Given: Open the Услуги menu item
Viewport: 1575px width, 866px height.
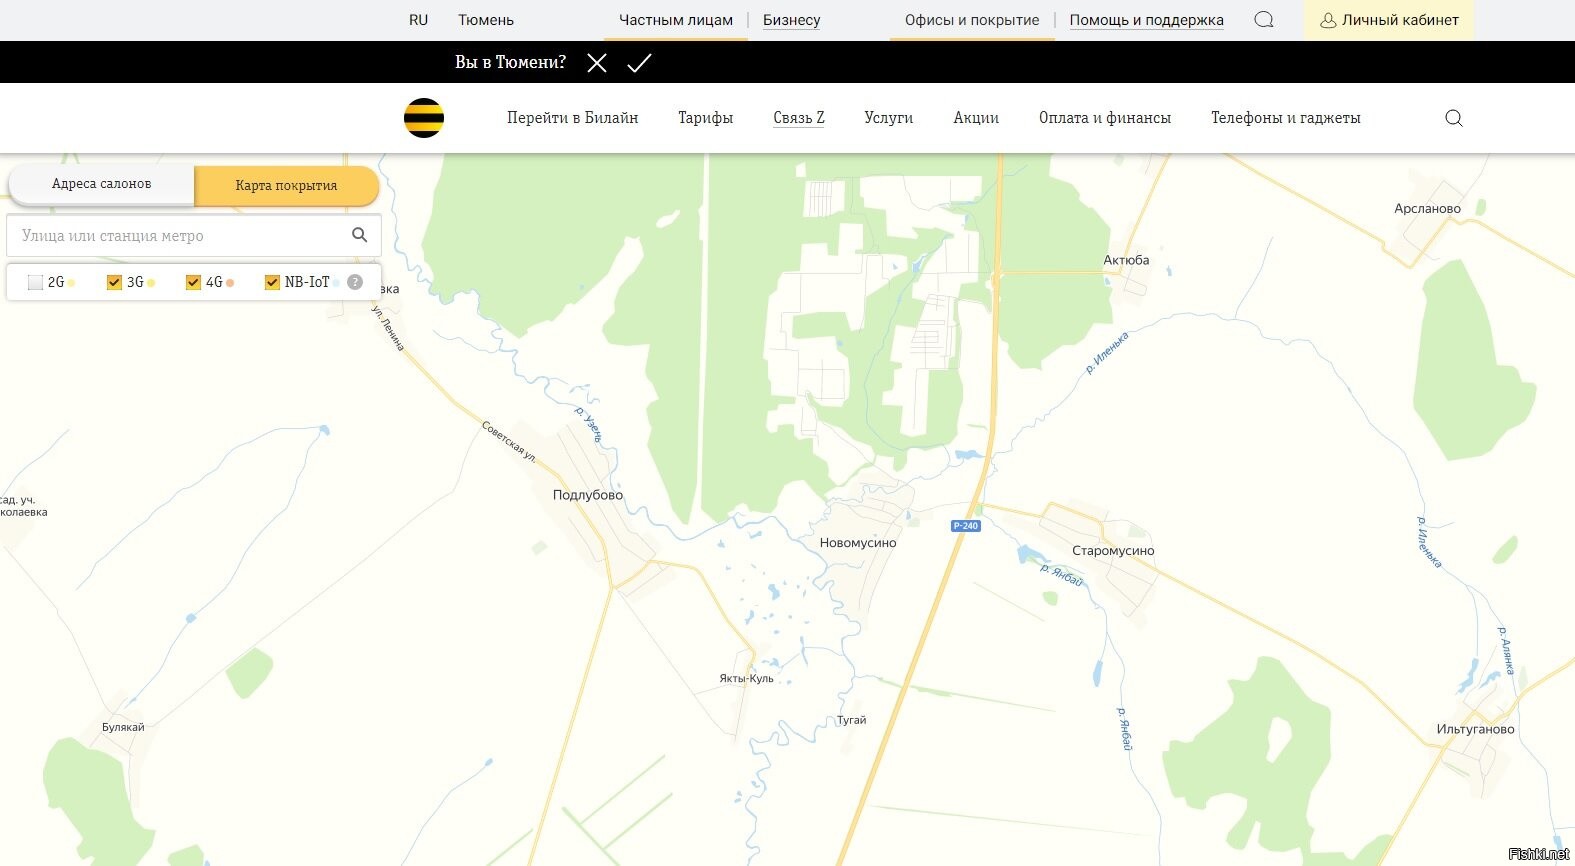Looking at the screenshot, I should point(888,118).
